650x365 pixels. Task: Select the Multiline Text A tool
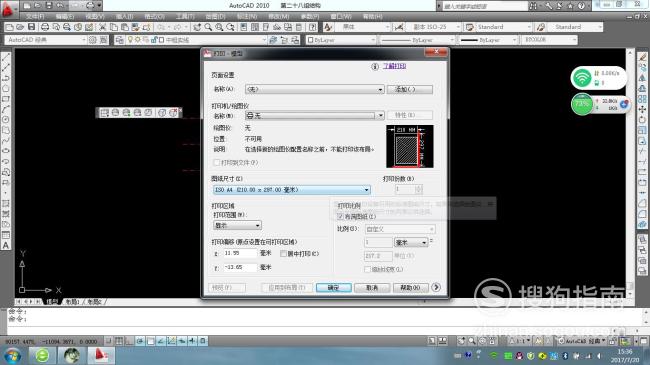coord(6,245)
